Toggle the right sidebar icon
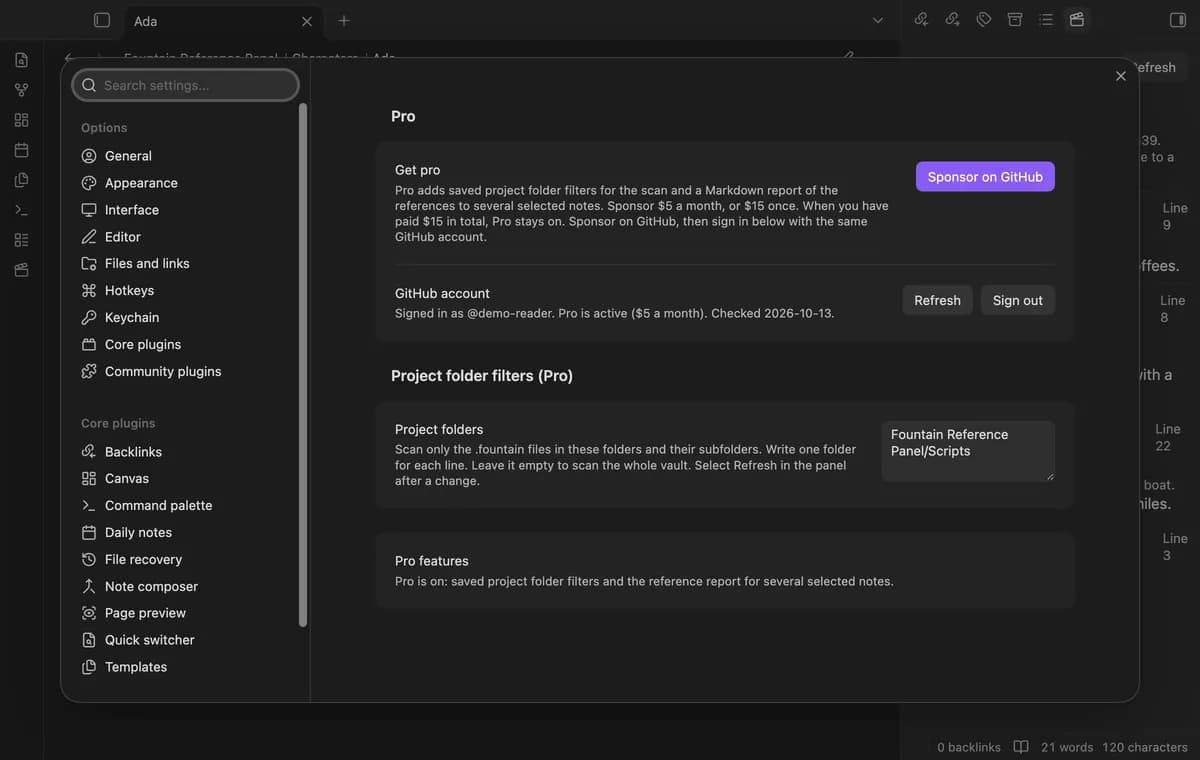Screen dimensions: 1200x760 pos(1177,20)
